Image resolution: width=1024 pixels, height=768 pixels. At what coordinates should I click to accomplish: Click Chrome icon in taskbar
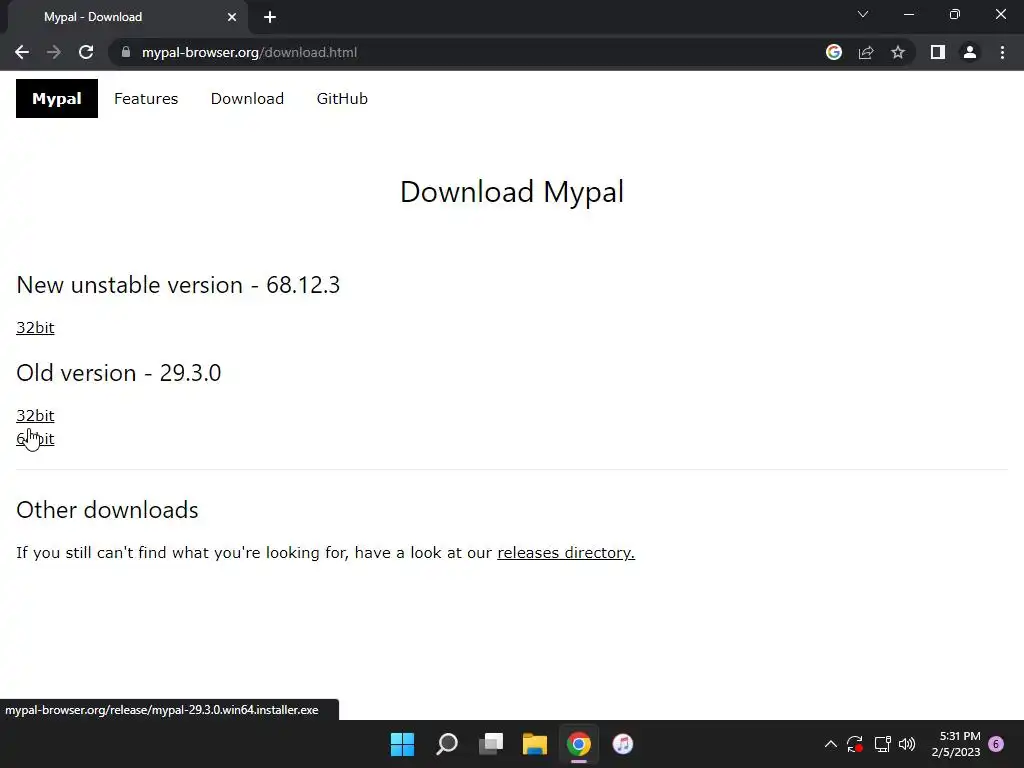[x=579, y=744]
